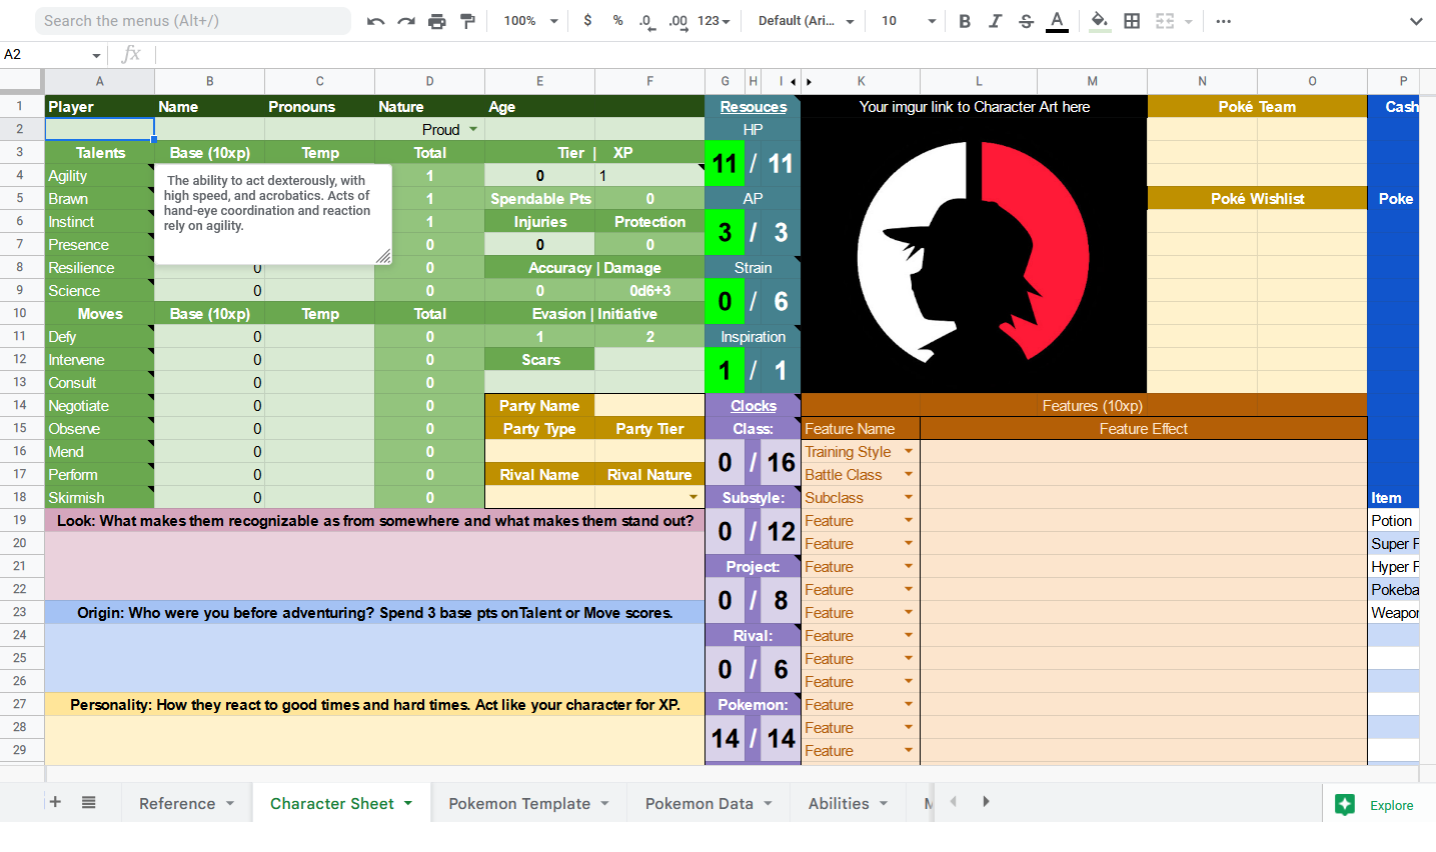Print the spreadsheet
The width and height of the screenshot is (1436, 852).
tap(437, 21)
